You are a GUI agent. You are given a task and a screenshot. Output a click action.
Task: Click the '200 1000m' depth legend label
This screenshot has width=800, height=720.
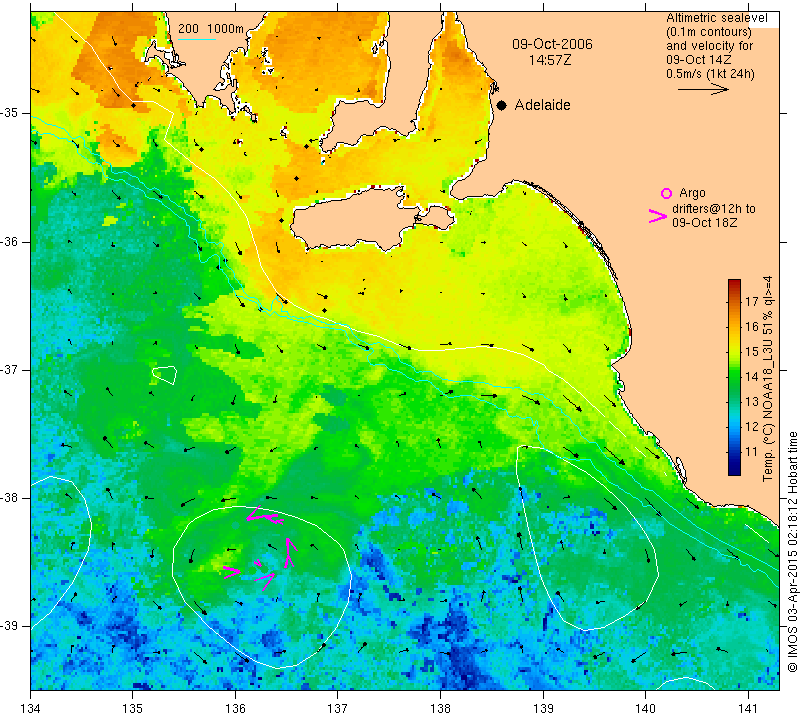point(211,29)
